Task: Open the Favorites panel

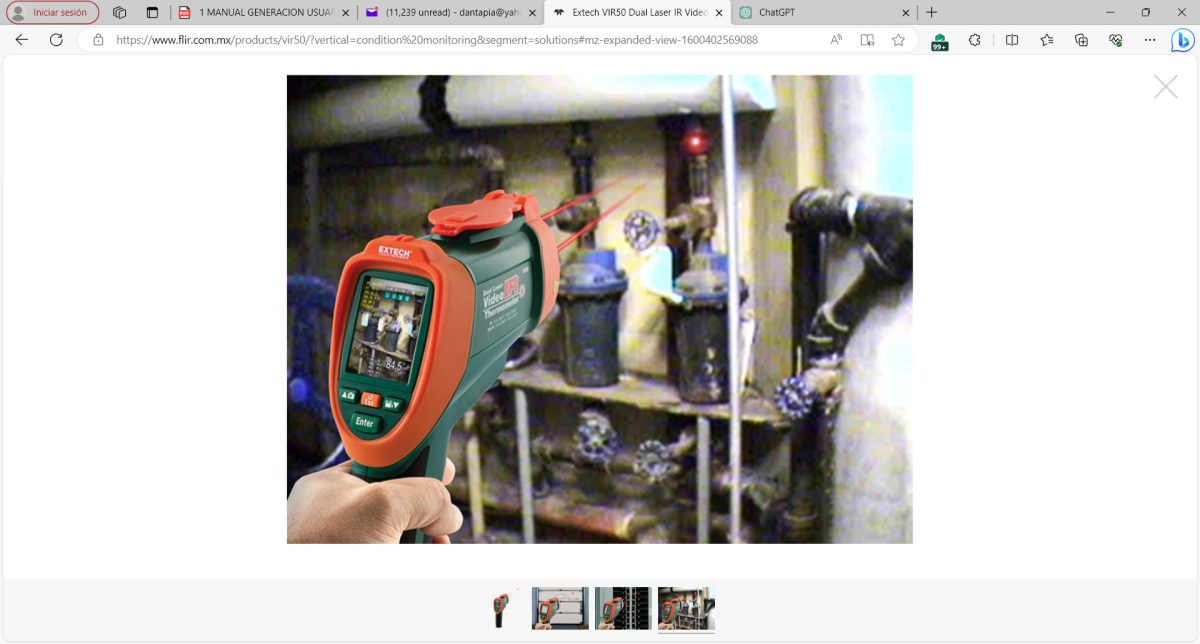Action: click(1047, 40)
